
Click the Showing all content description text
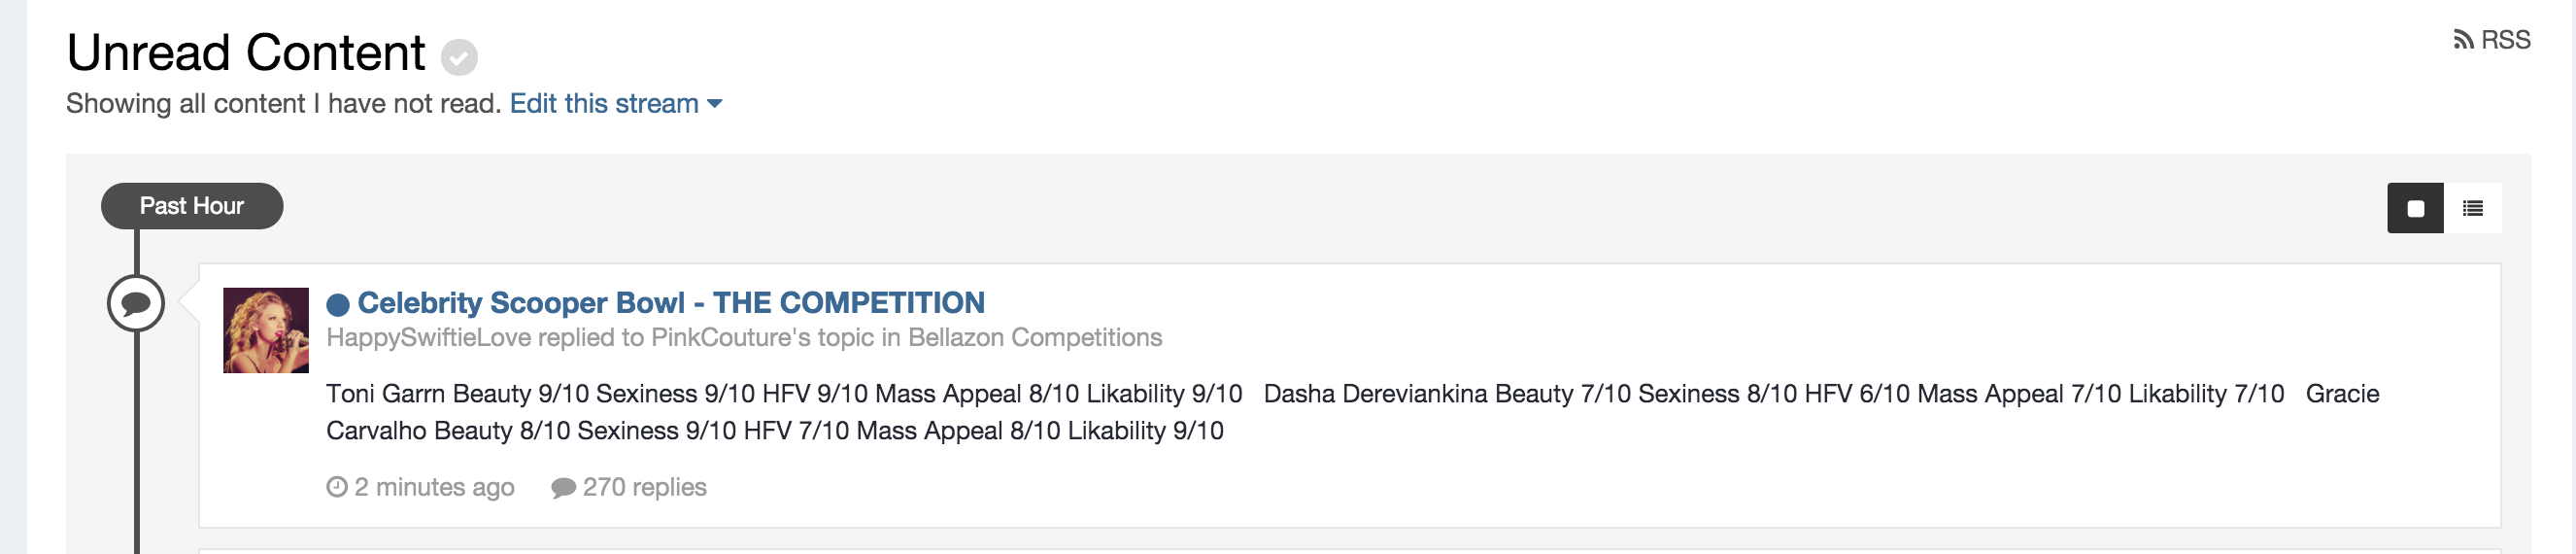(x=283, y=104)
